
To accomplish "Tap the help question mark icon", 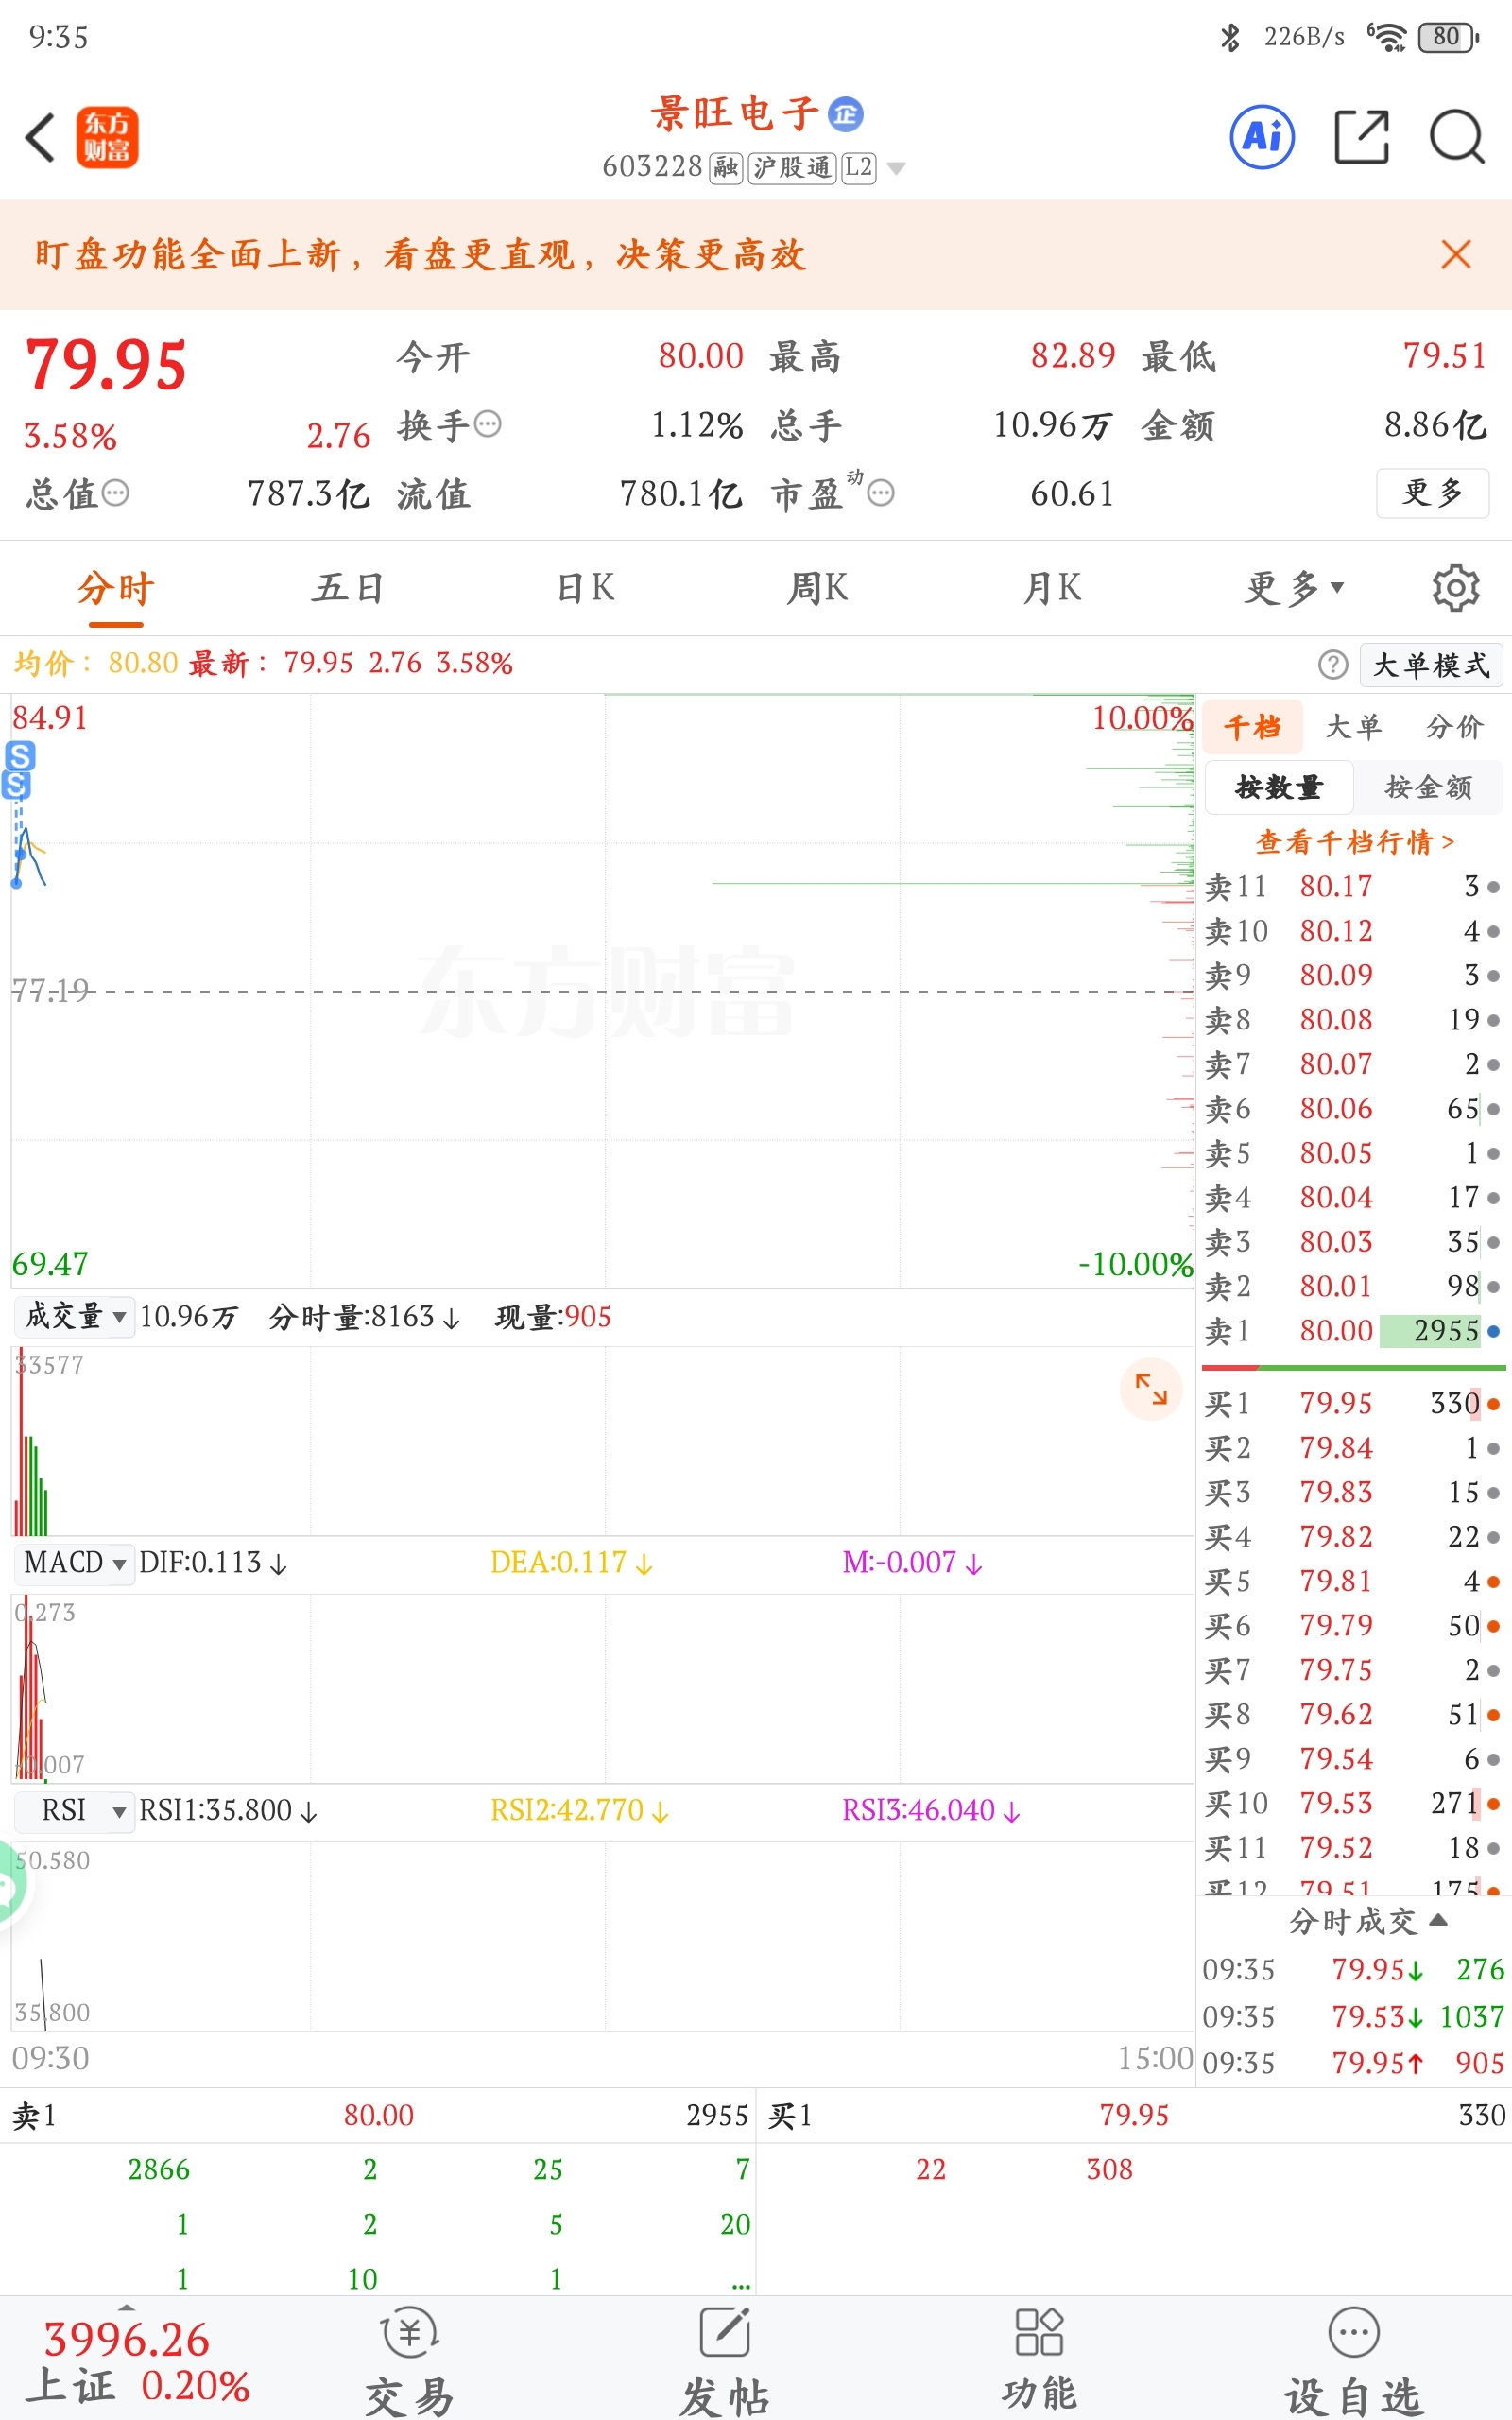I will pyautogui.click(x=1333, y=664).
